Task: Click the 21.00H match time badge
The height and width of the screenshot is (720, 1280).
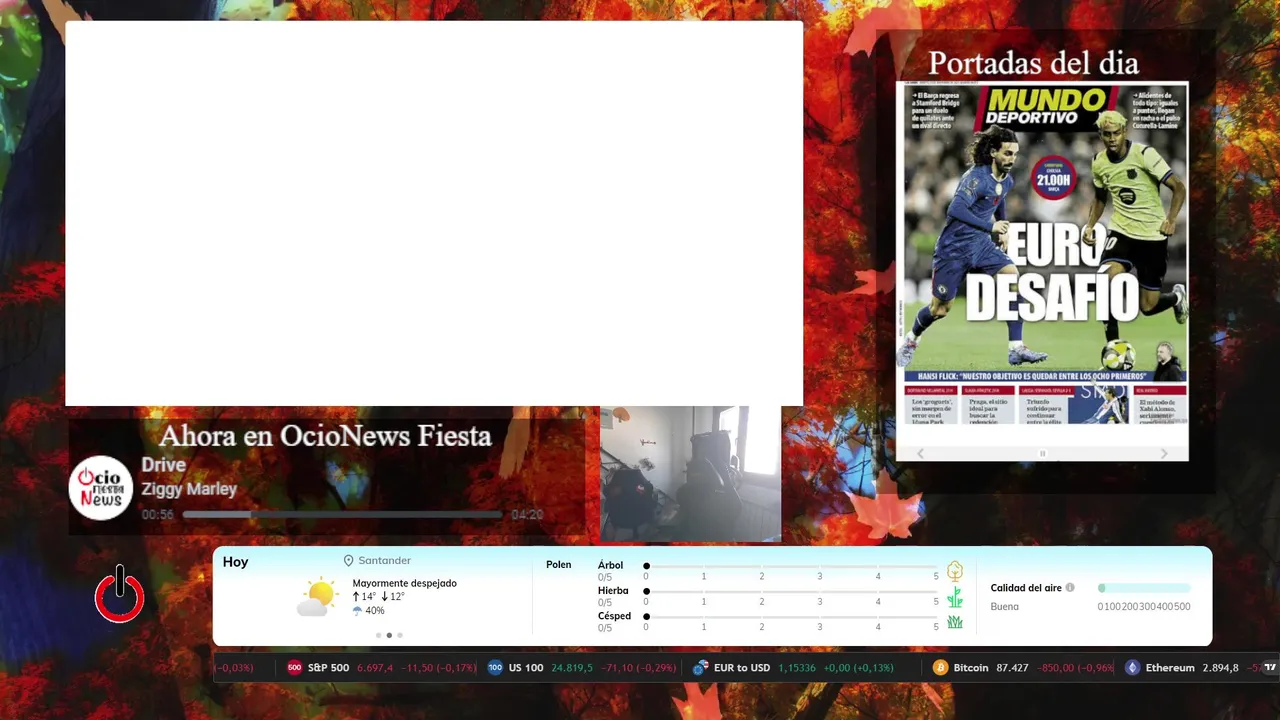Action: pos(1053,179)
